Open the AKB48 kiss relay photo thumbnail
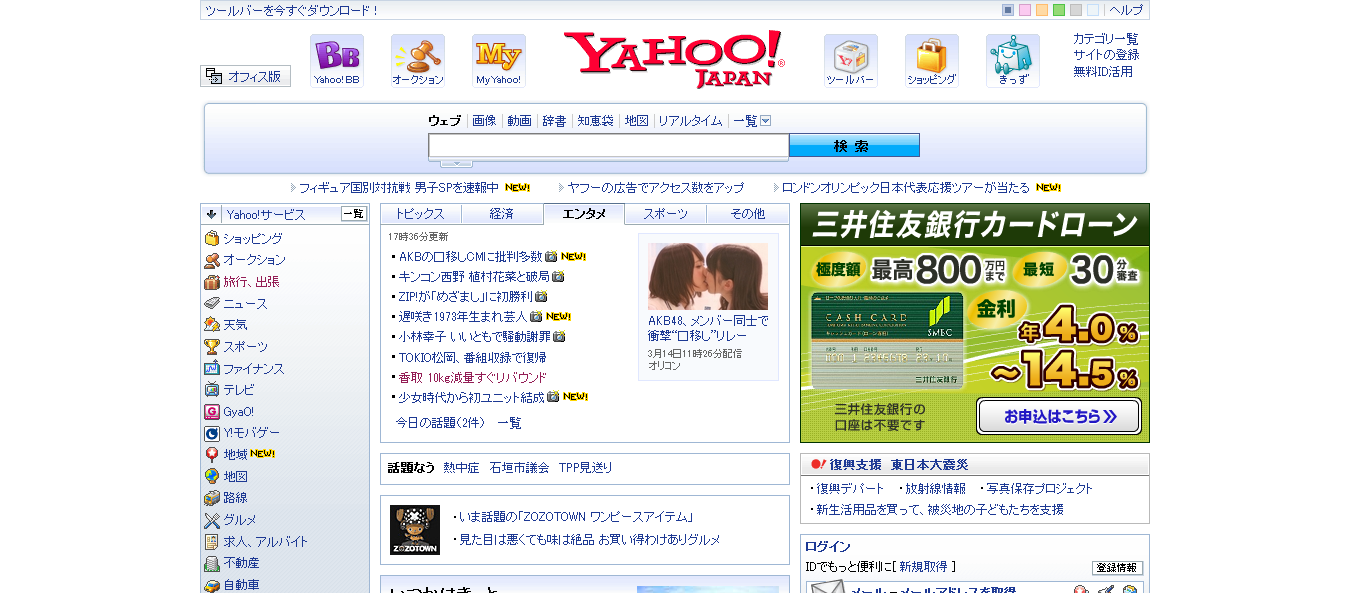This screenshot has height=593, width=1349. click(708, 276)
